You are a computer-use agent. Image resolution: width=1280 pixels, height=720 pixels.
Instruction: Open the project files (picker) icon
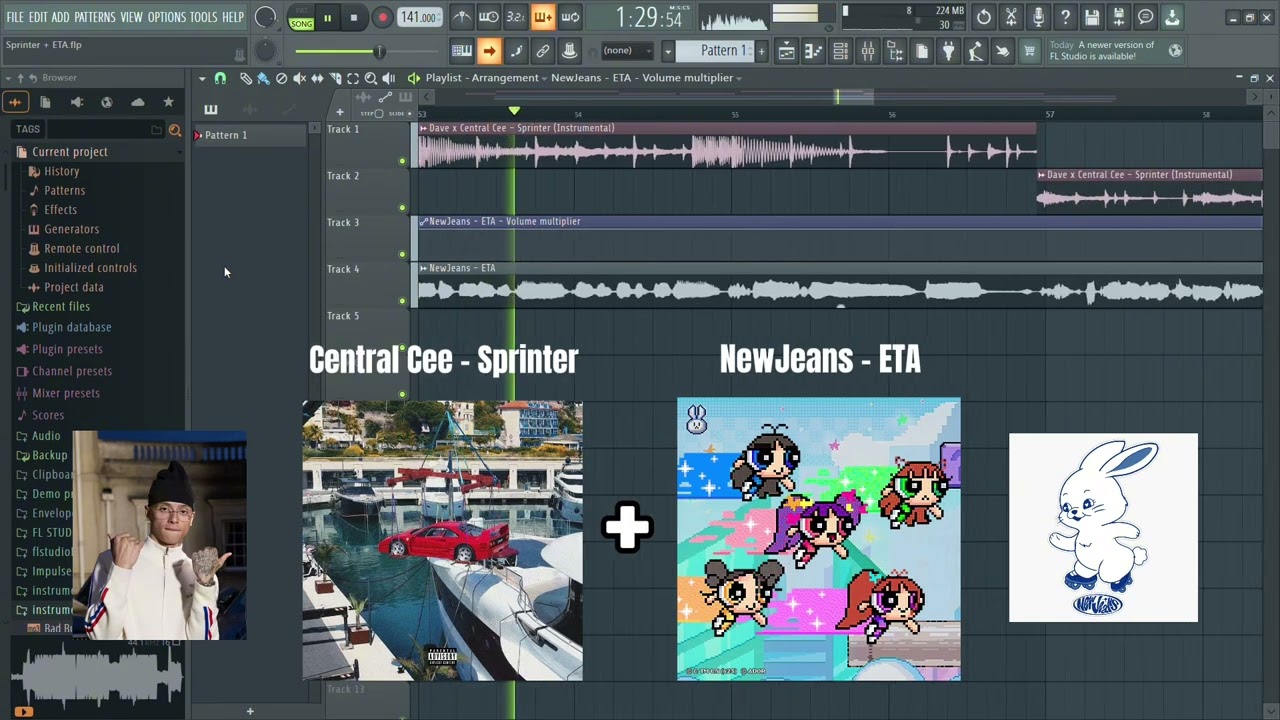(922, 51)
